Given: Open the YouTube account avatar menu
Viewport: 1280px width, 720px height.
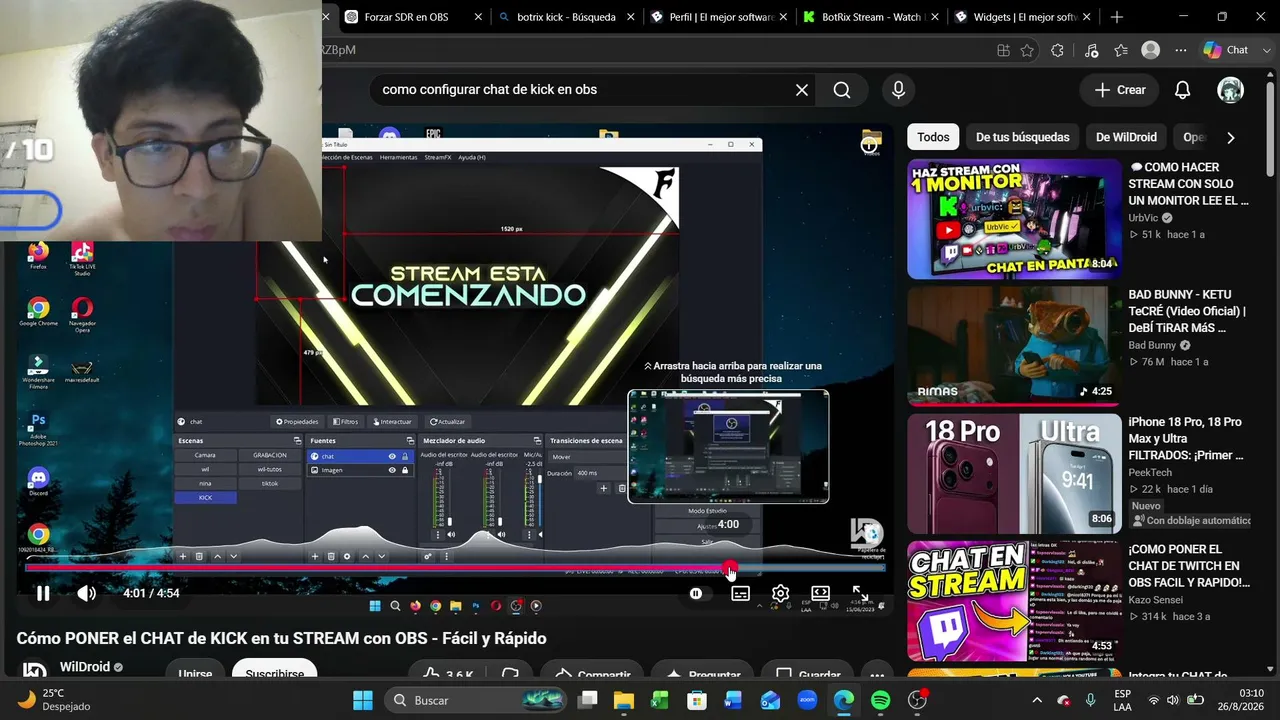Looking at the screenshot, I should [x=1230, y=90].
